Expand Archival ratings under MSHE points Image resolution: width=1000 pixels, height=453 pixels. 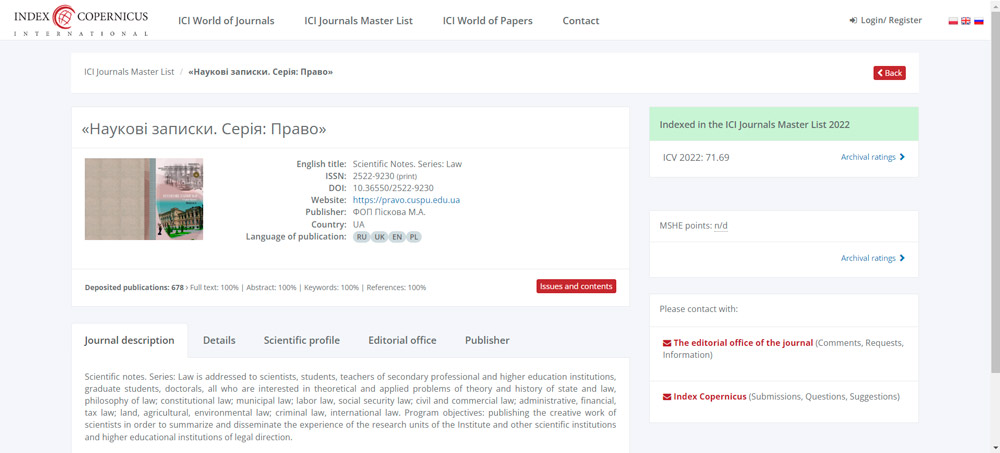[x=872, y=258]
